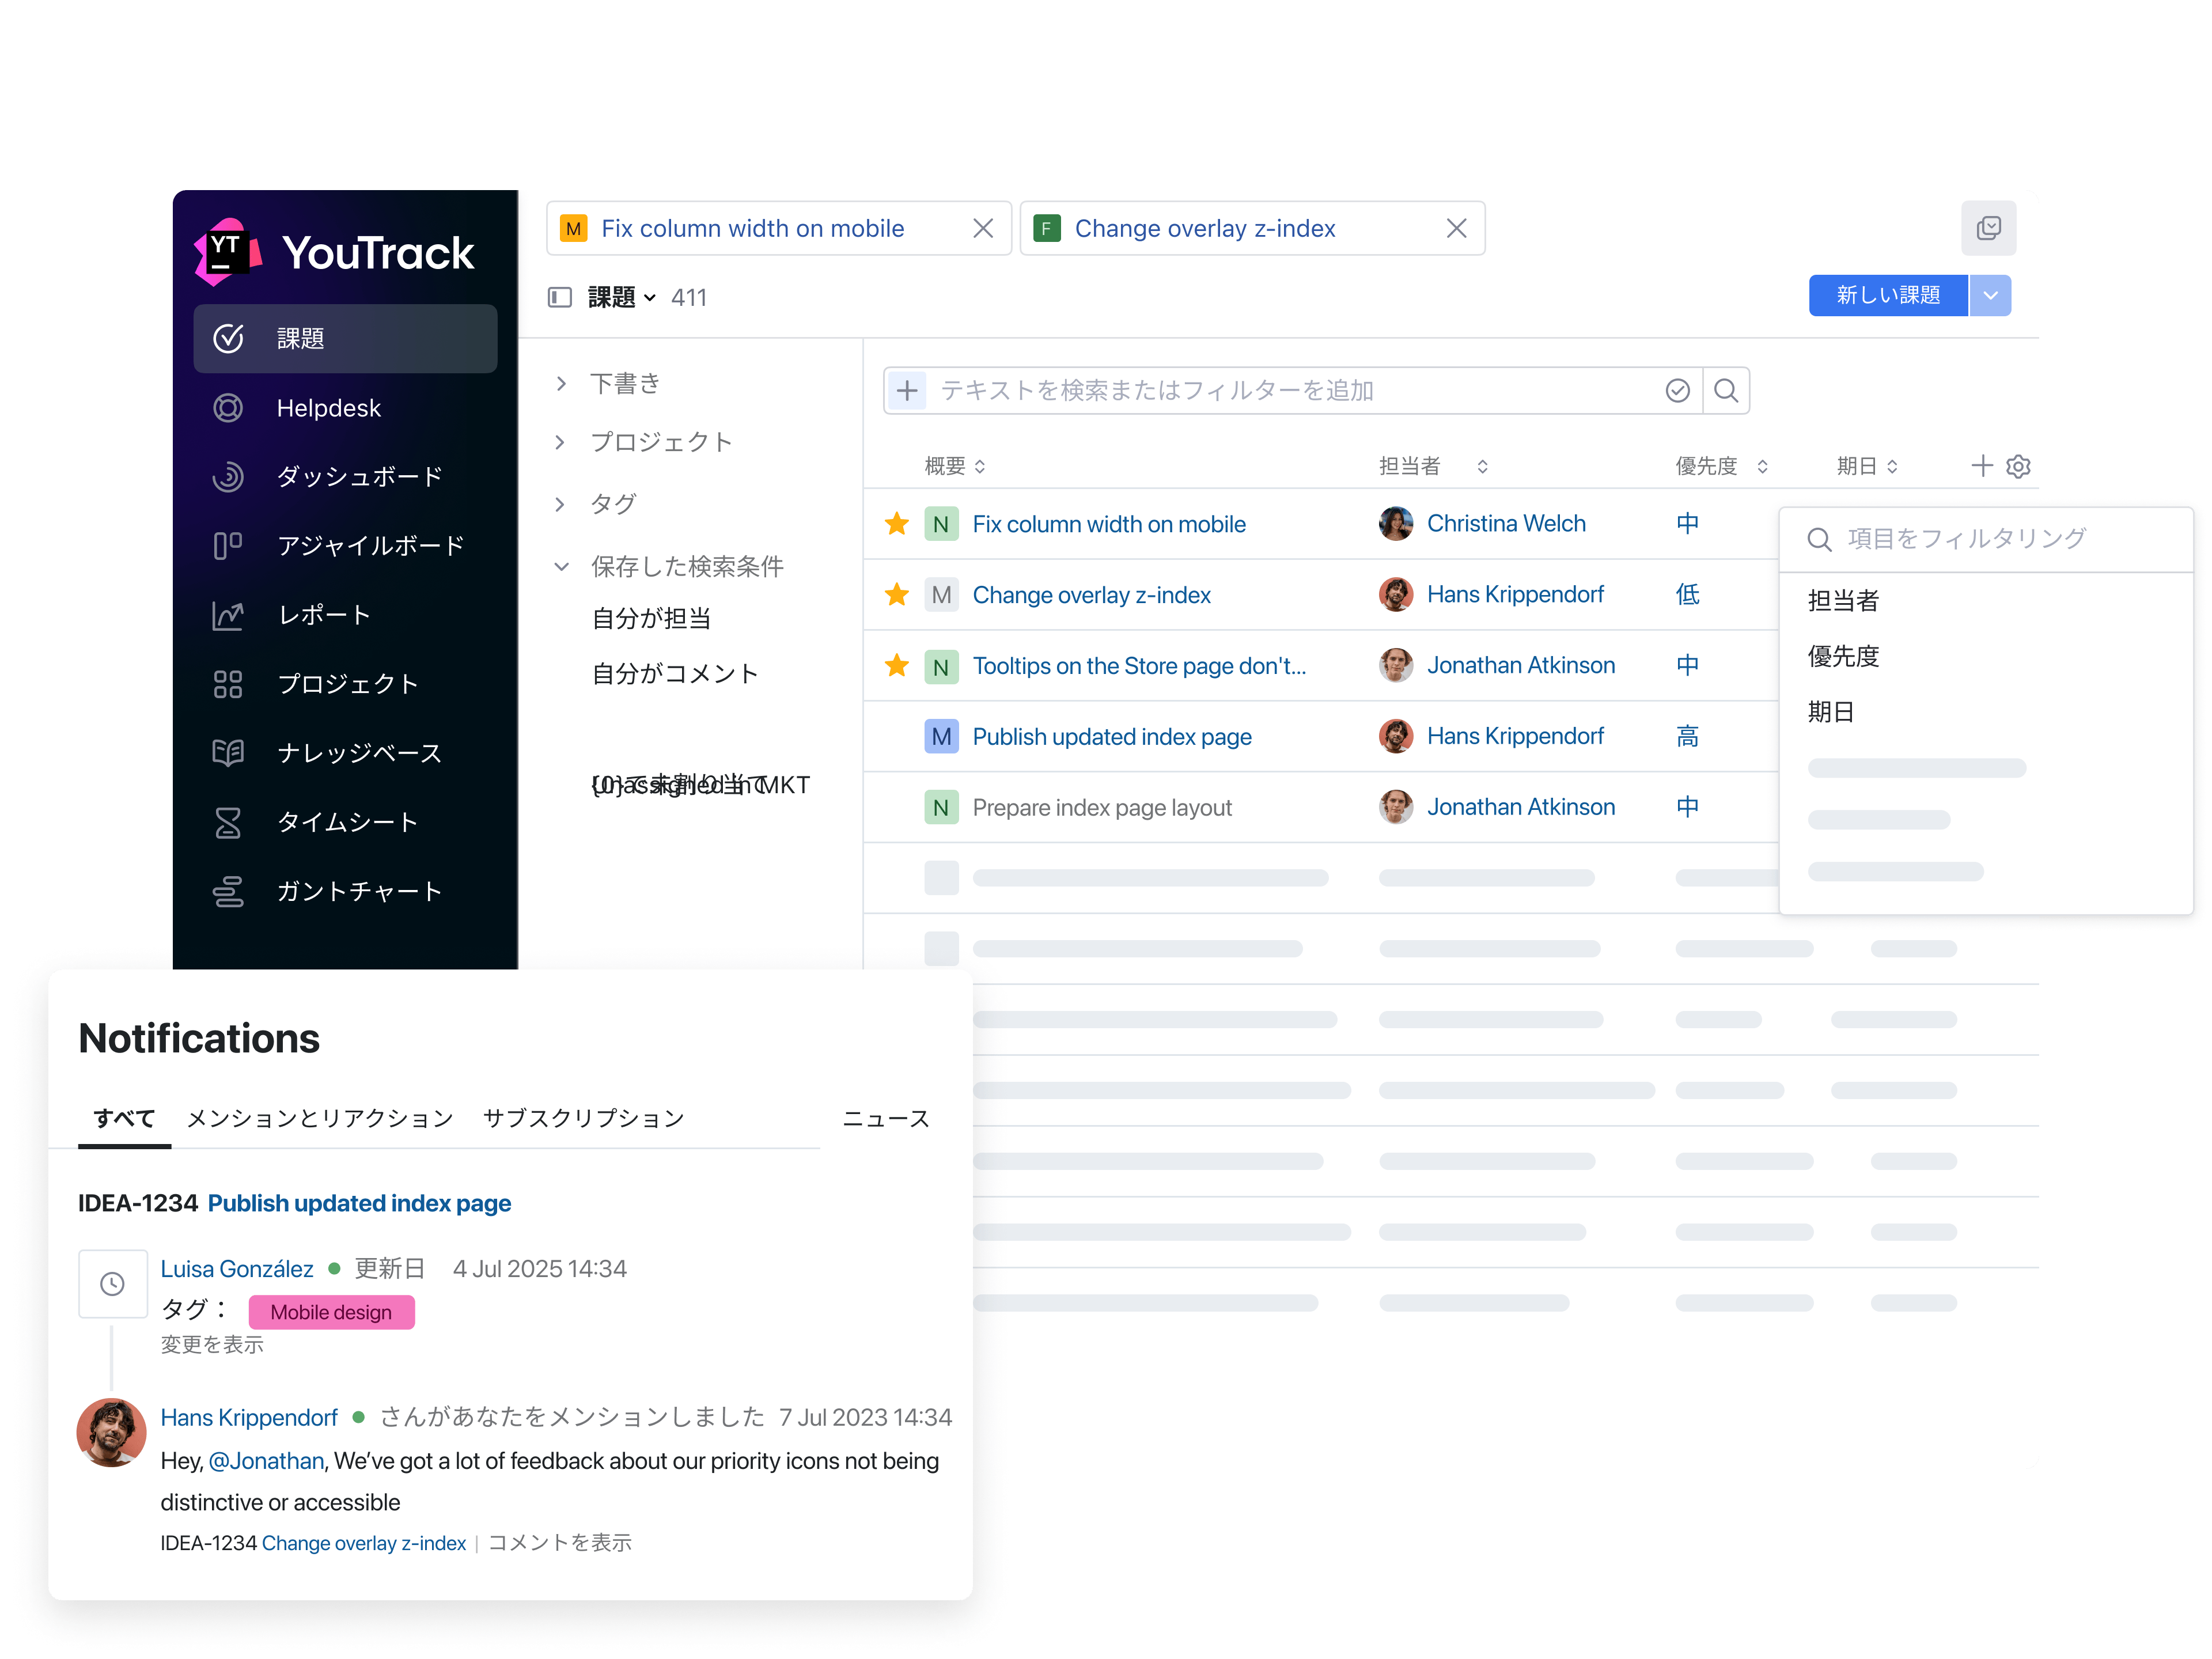The width and height of the screenshot is (2212, 1659).
Task: Open the タイムシート hourglass icon
Action: [228, 822]
